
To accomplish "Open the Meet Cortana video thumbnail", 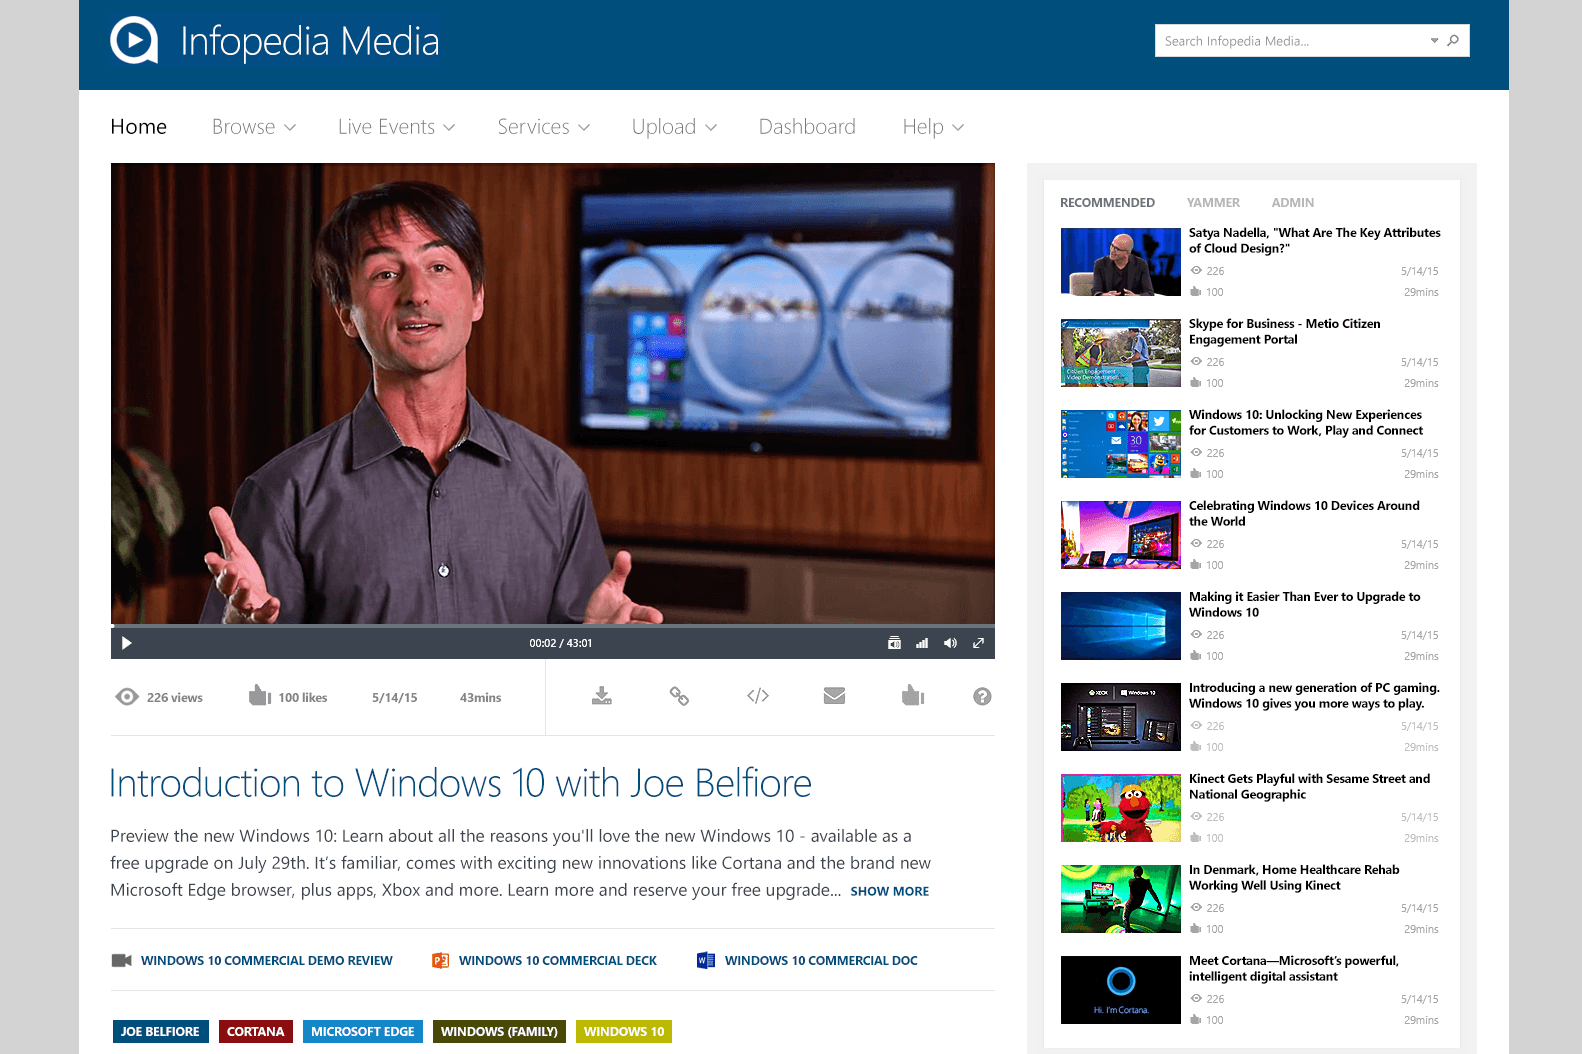I will click(1121, 990).
